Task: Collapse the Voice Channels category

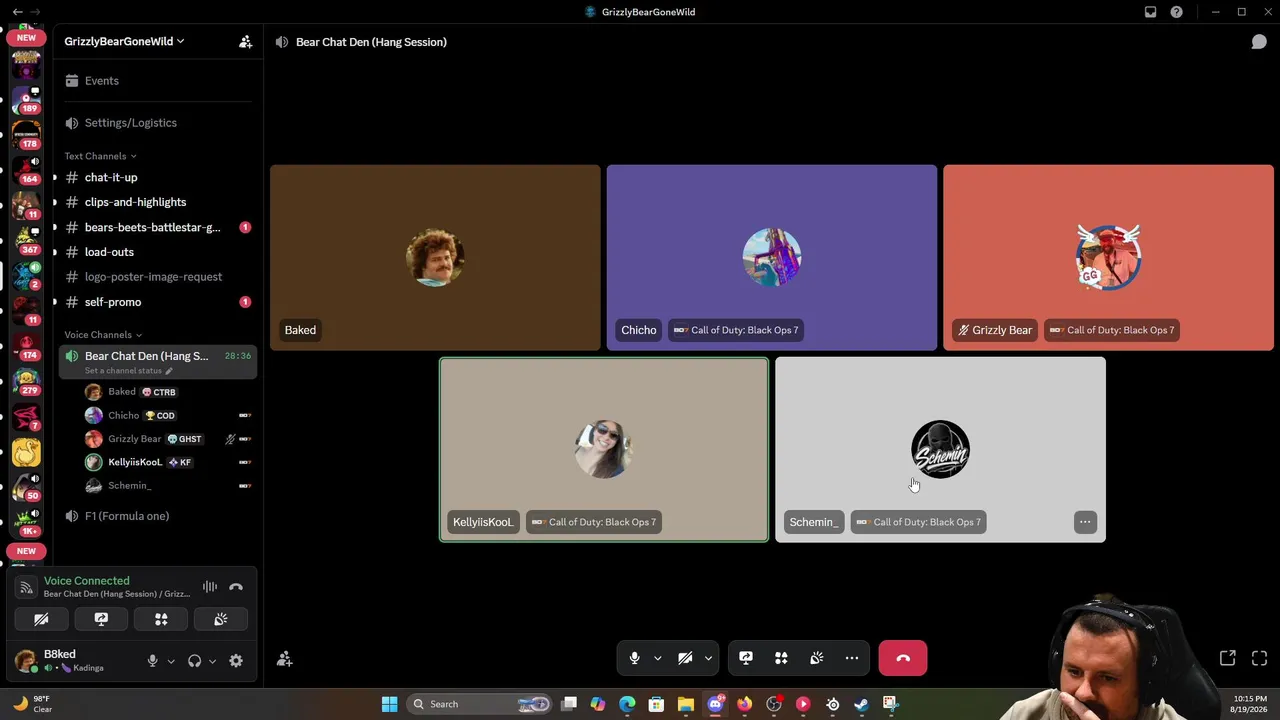Action: (x=103, y=335)
